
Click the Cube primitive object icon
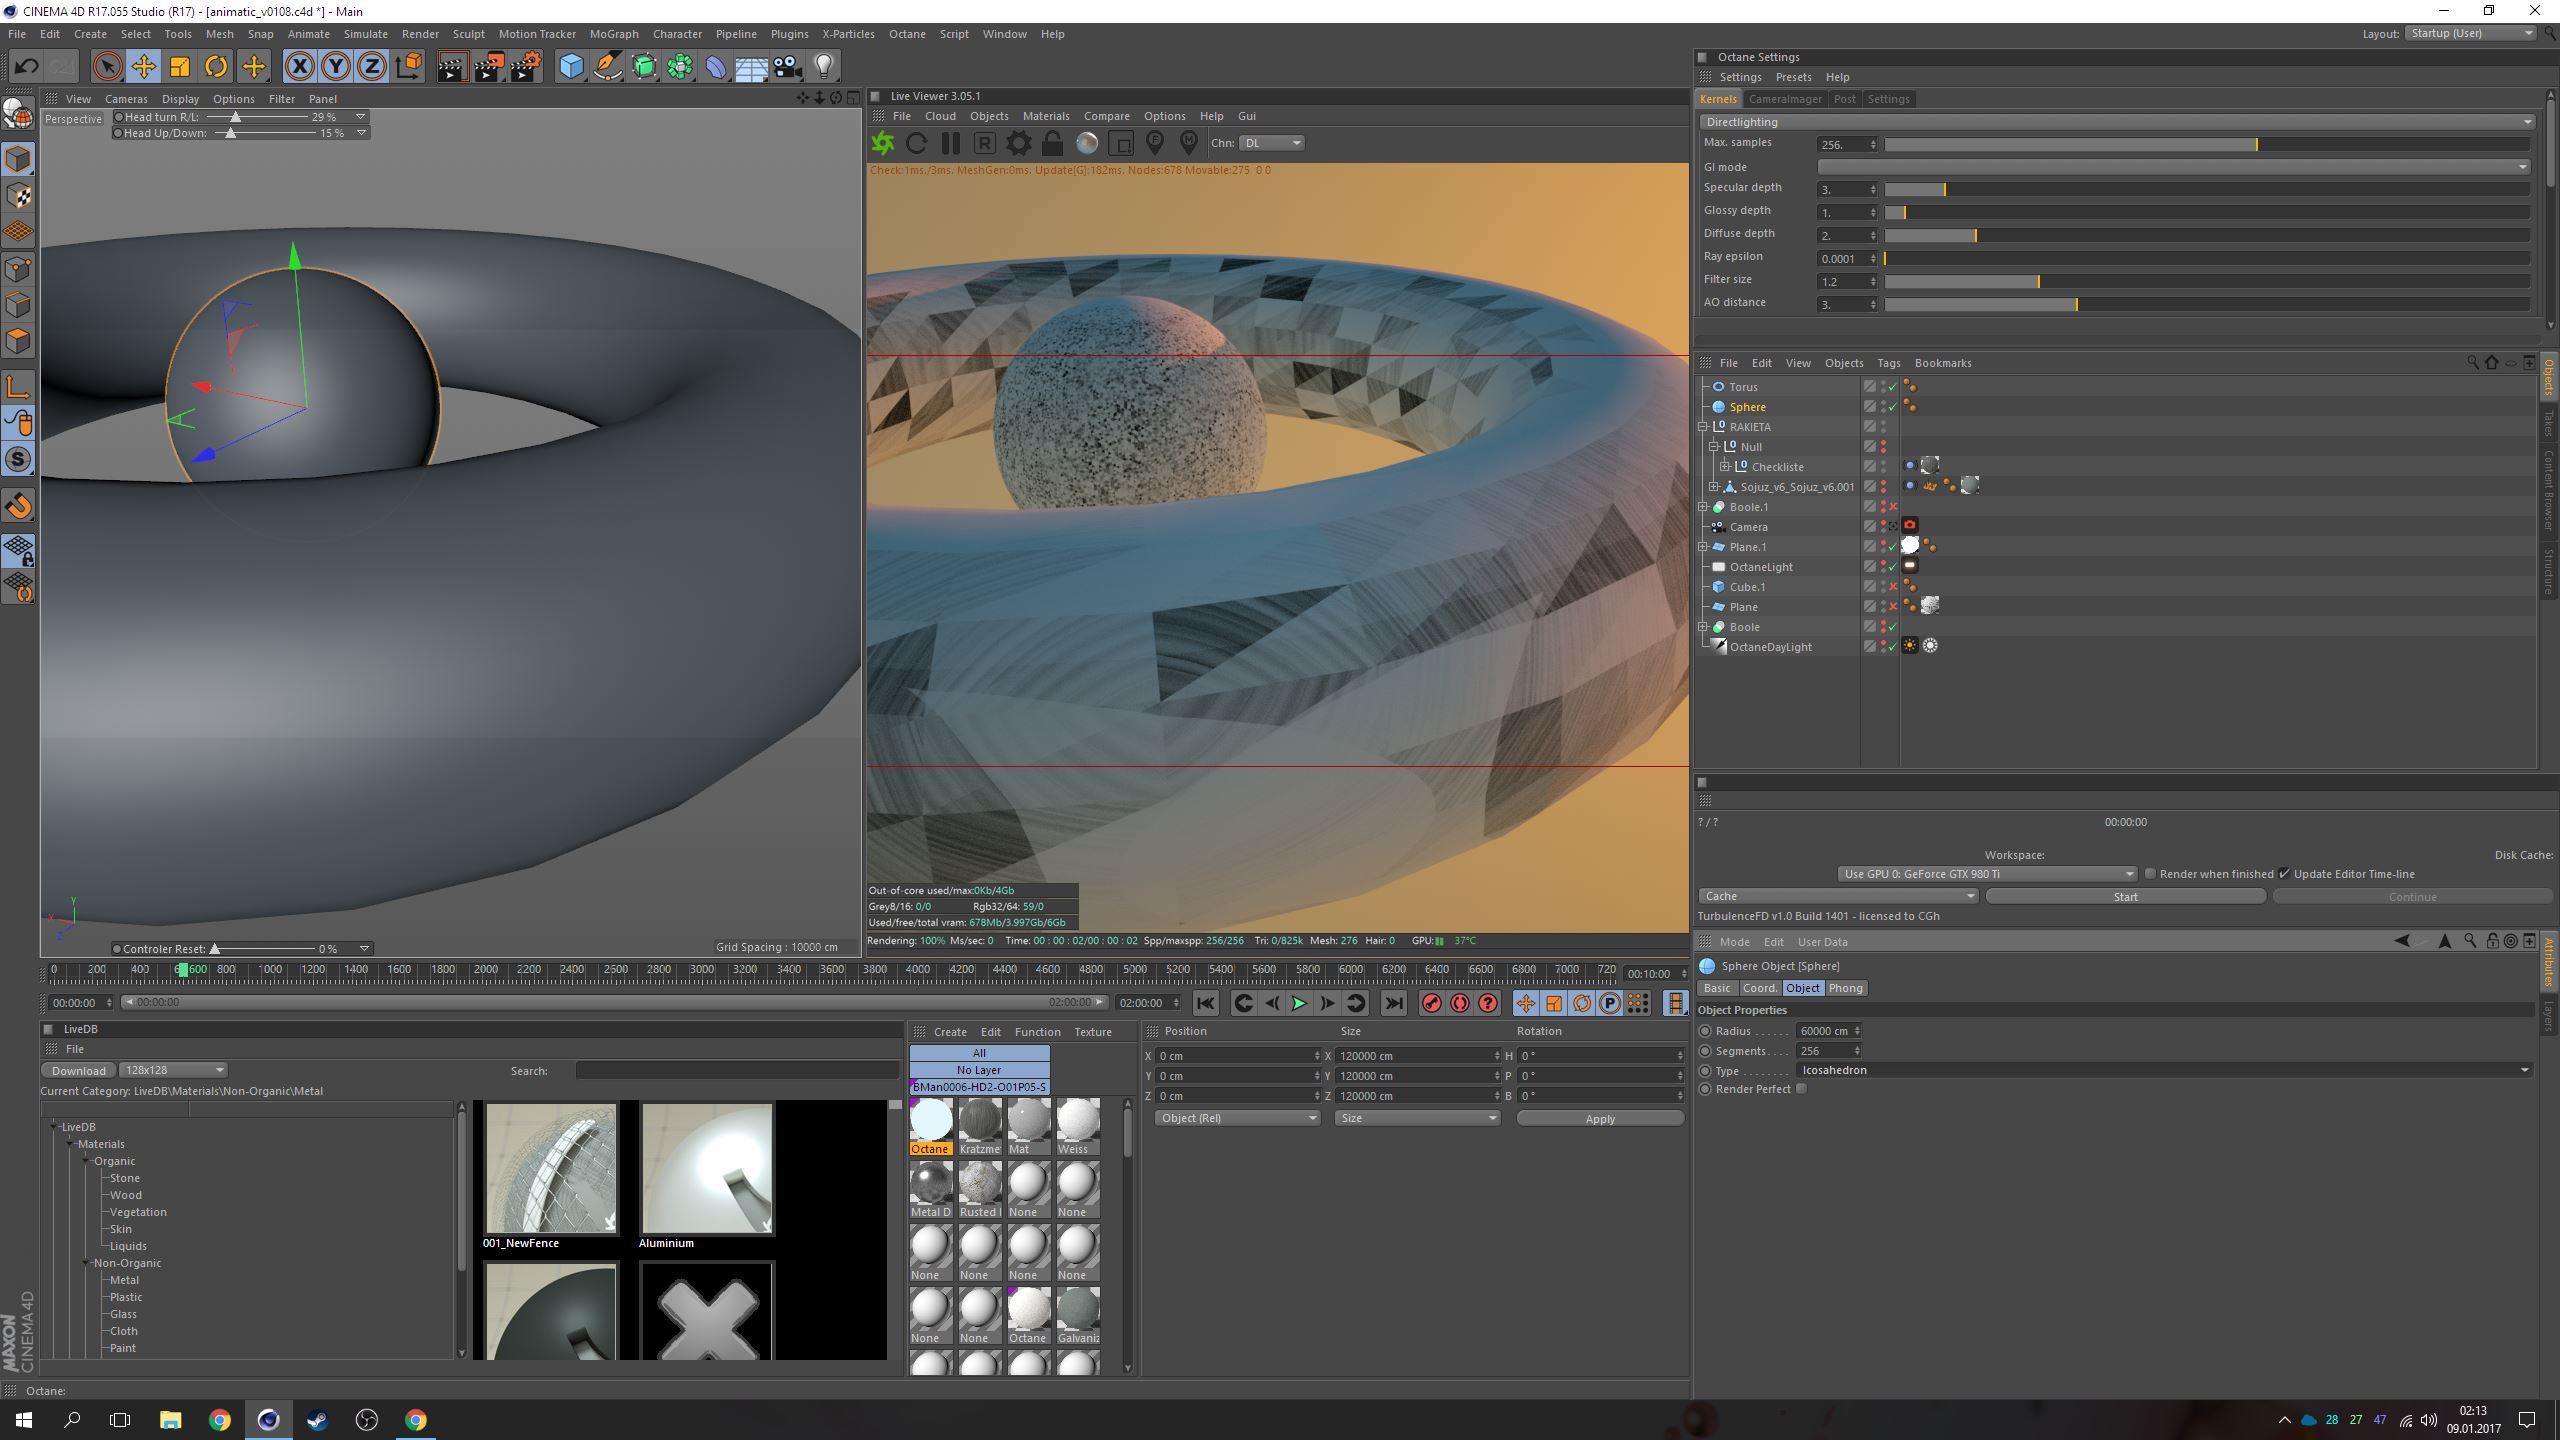click(x=571, y=67)
